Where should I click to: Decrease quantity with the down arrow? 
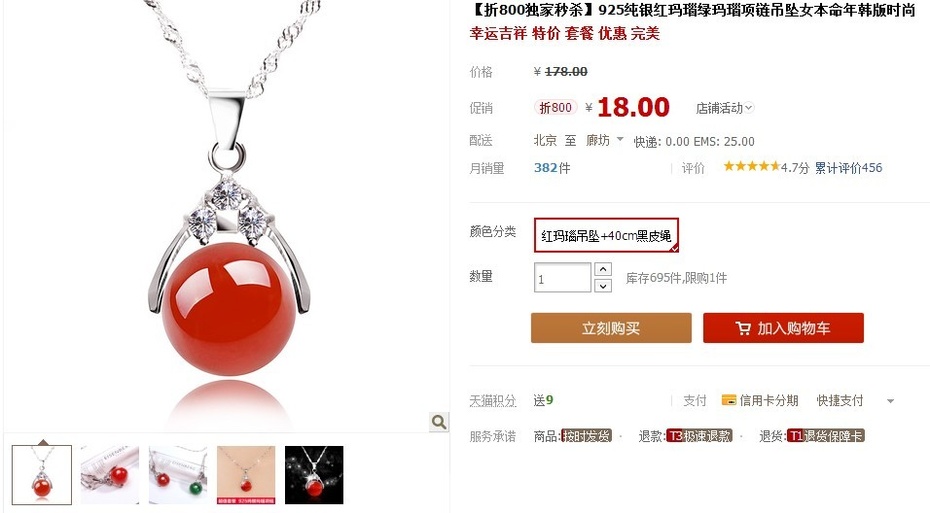603,286
